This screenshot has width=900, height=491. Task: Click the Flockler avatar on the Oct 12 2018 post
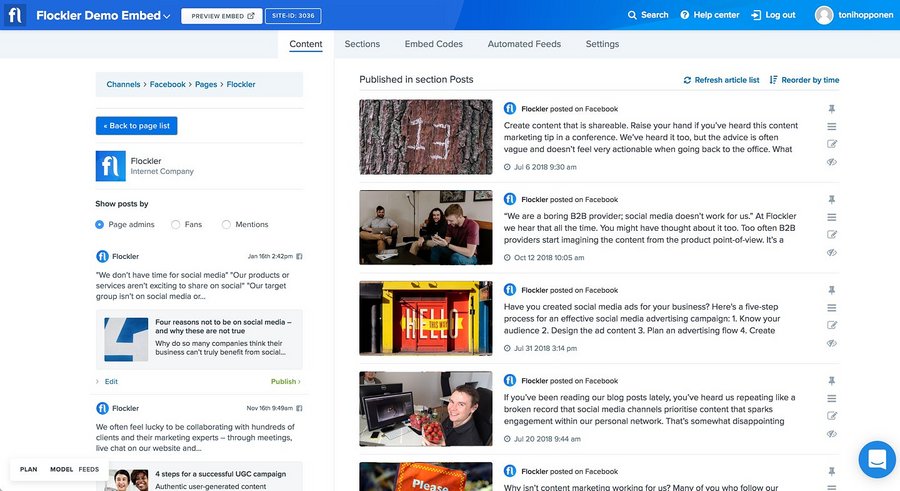tap(510, 199)
